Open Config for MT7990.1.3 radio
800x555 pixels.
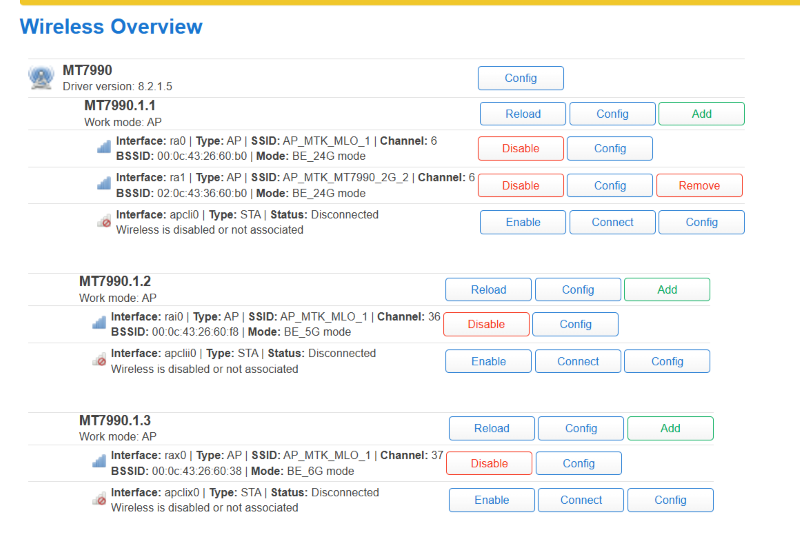pos(581,428)
